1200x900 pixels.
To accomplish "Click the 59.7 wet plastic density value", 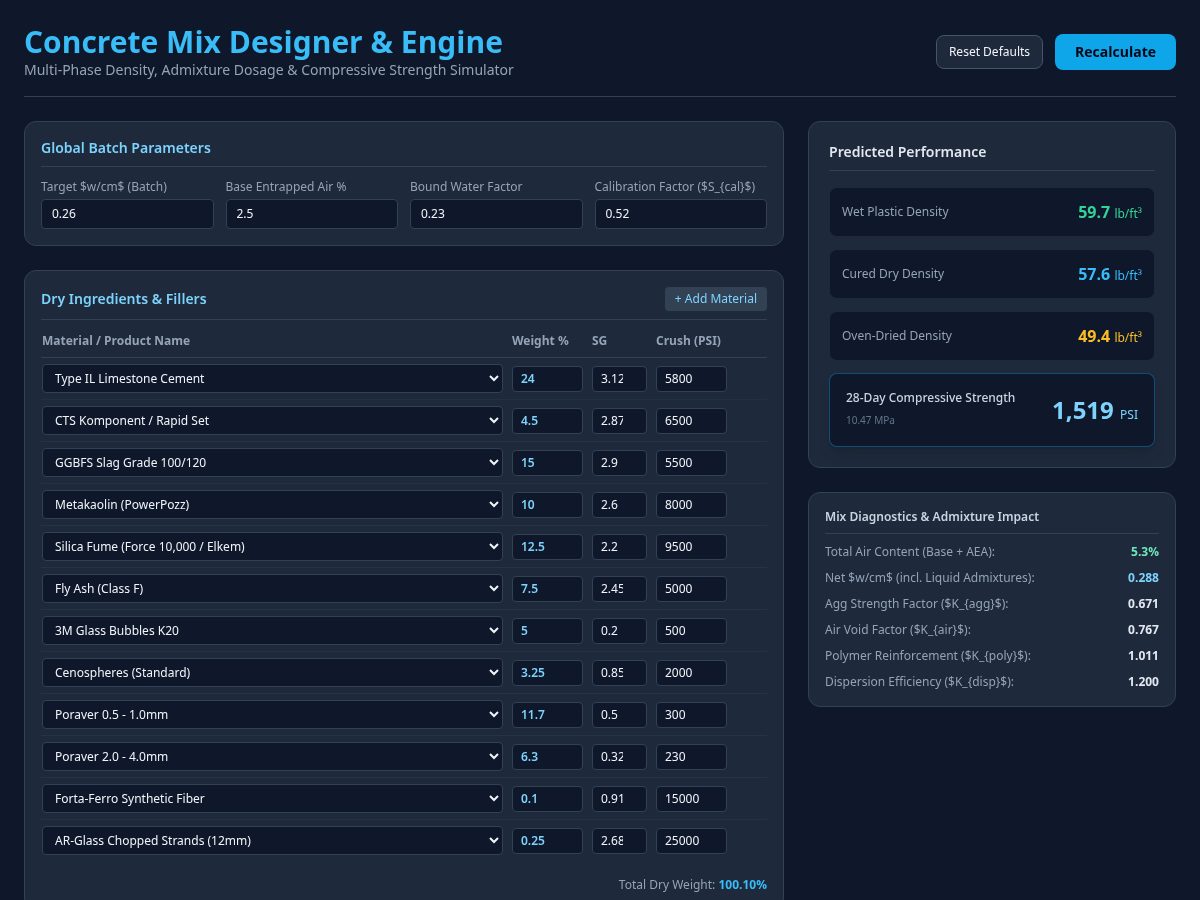I will 1110,212.
